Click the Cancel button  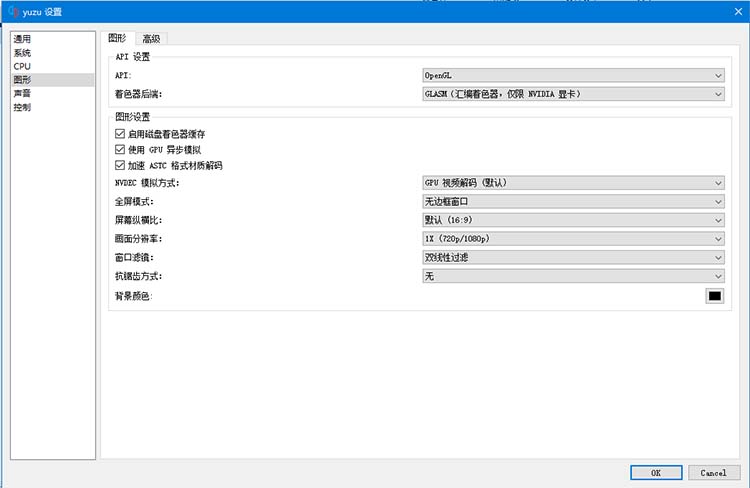coord(713,472)
